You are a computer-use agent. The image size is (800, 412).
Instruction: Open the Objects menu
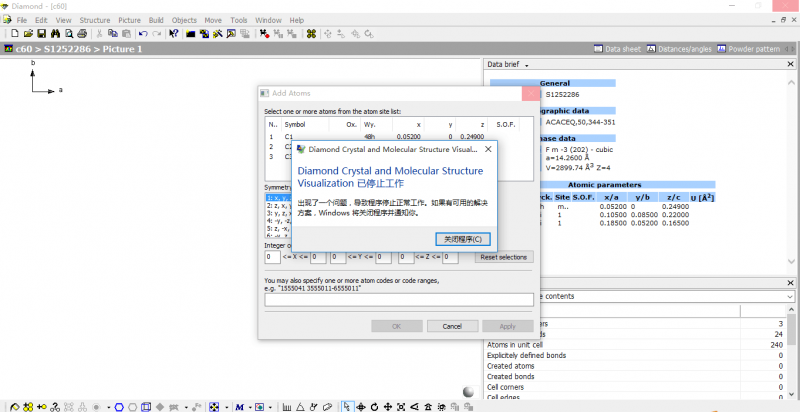(x=184, y=20)
